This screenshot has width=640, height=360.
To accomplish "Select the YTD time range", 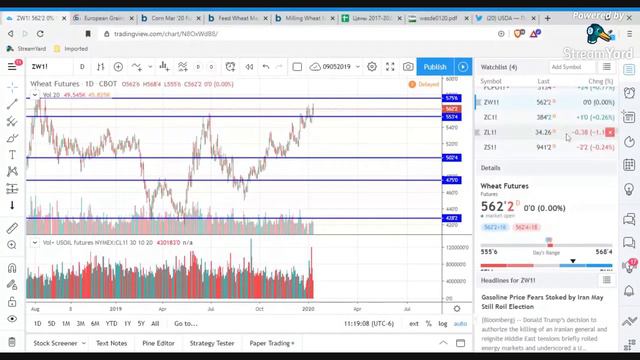I will [111, 324].
